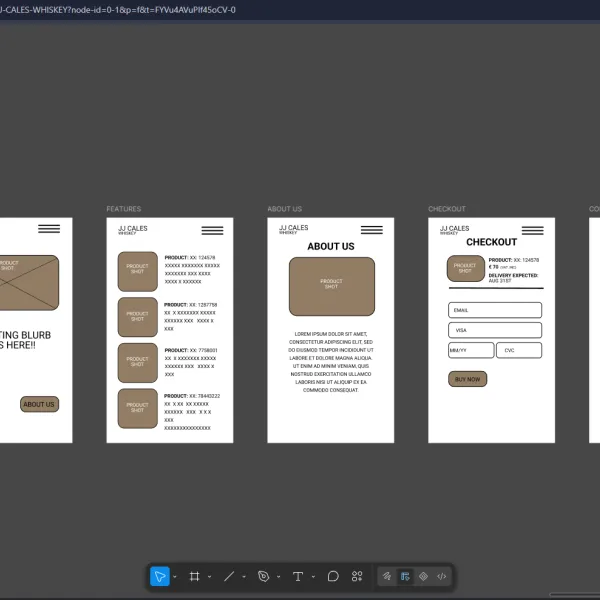This screenshot has height=600, width=600.
Task: Select PRODUCT: XX: 1287758 description text
Action: pyautogui.click(x=191, y=317)
